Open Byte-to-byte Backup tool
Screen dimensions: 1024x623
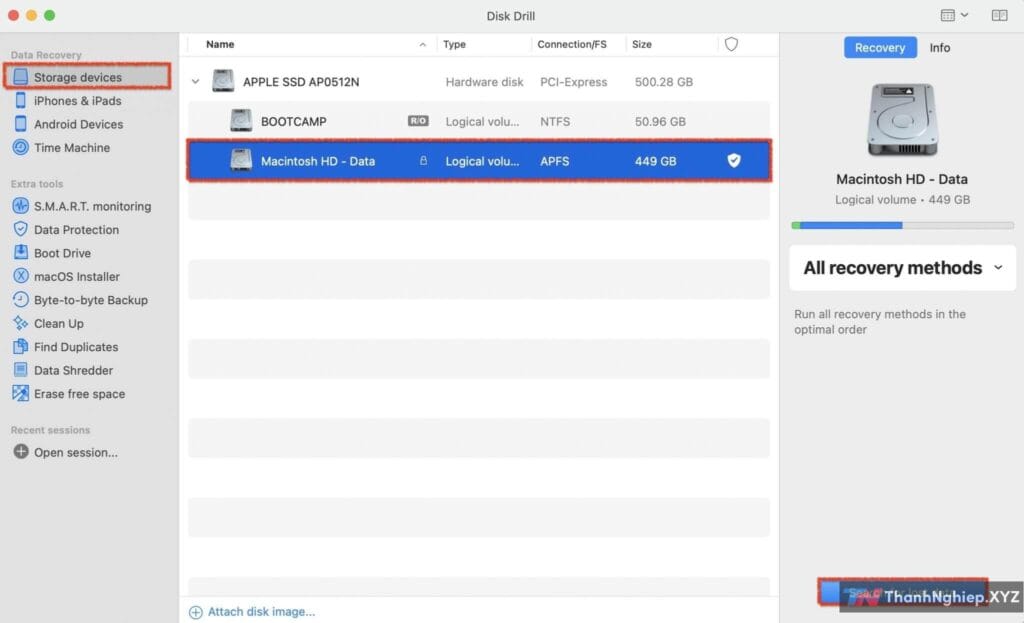pos(90,300)
